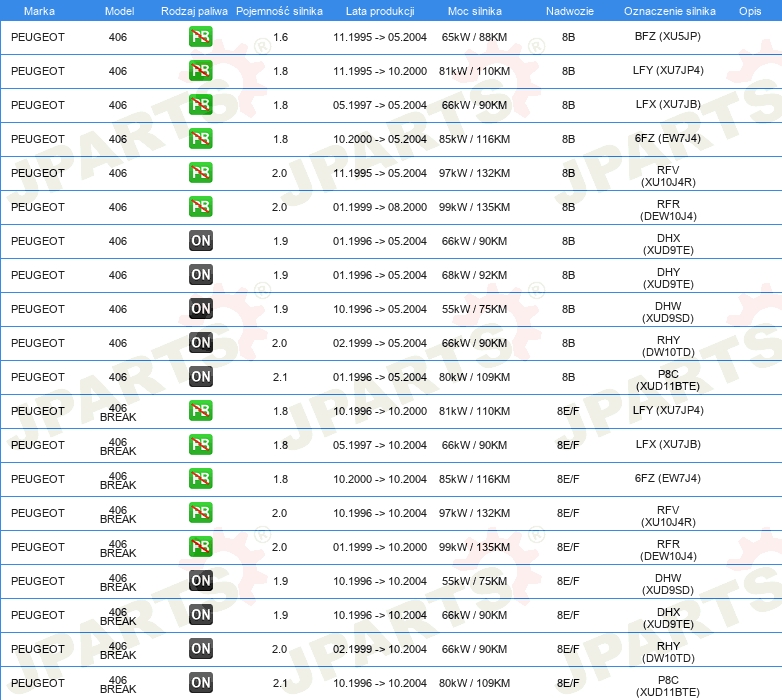
Task: Click petrol icon in 406 RFR 8B row
Action: pos(200,206)
